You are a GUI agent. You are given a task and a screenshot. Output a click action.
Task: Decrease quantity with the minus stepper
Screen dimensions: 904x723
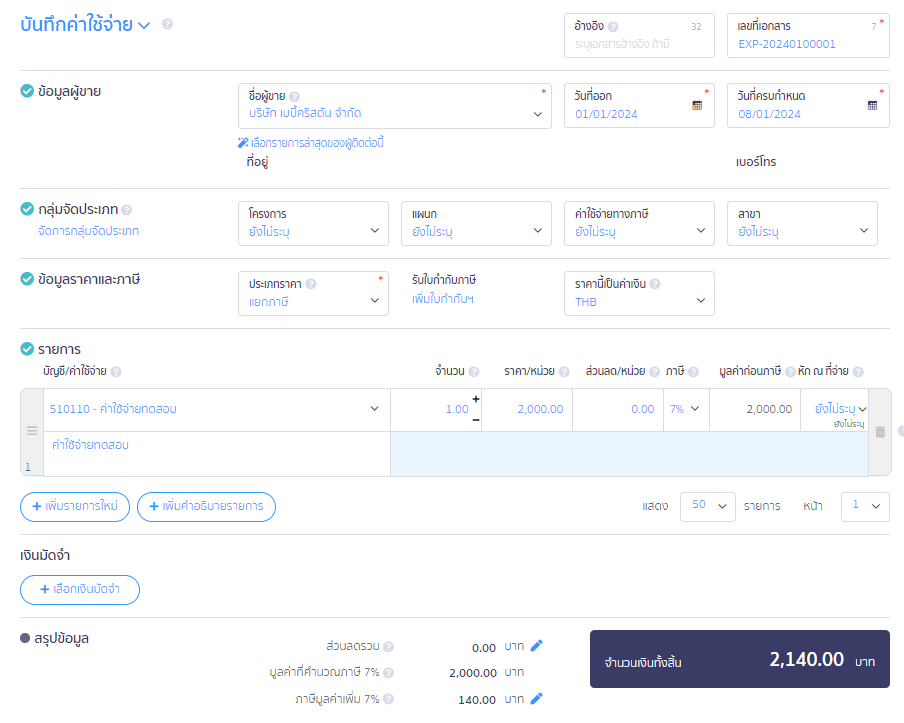[x=476, y=420]
